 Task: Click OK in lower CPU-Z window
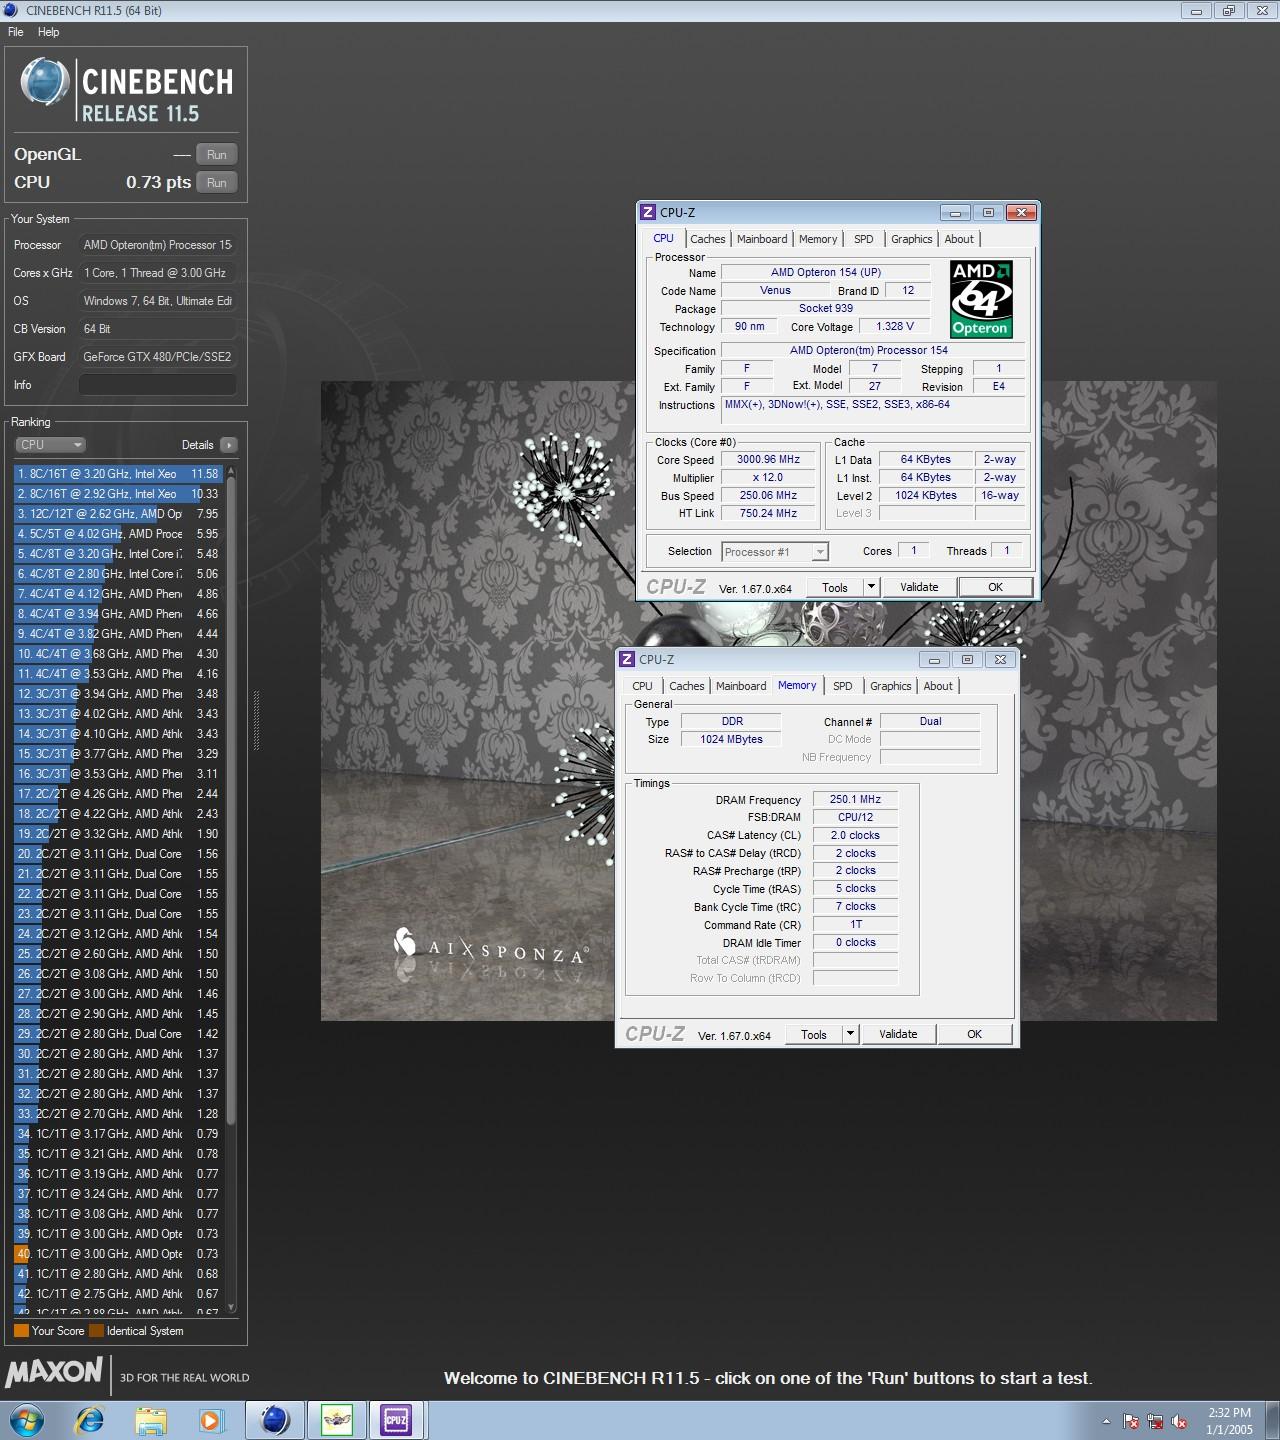coord(975,1035)
